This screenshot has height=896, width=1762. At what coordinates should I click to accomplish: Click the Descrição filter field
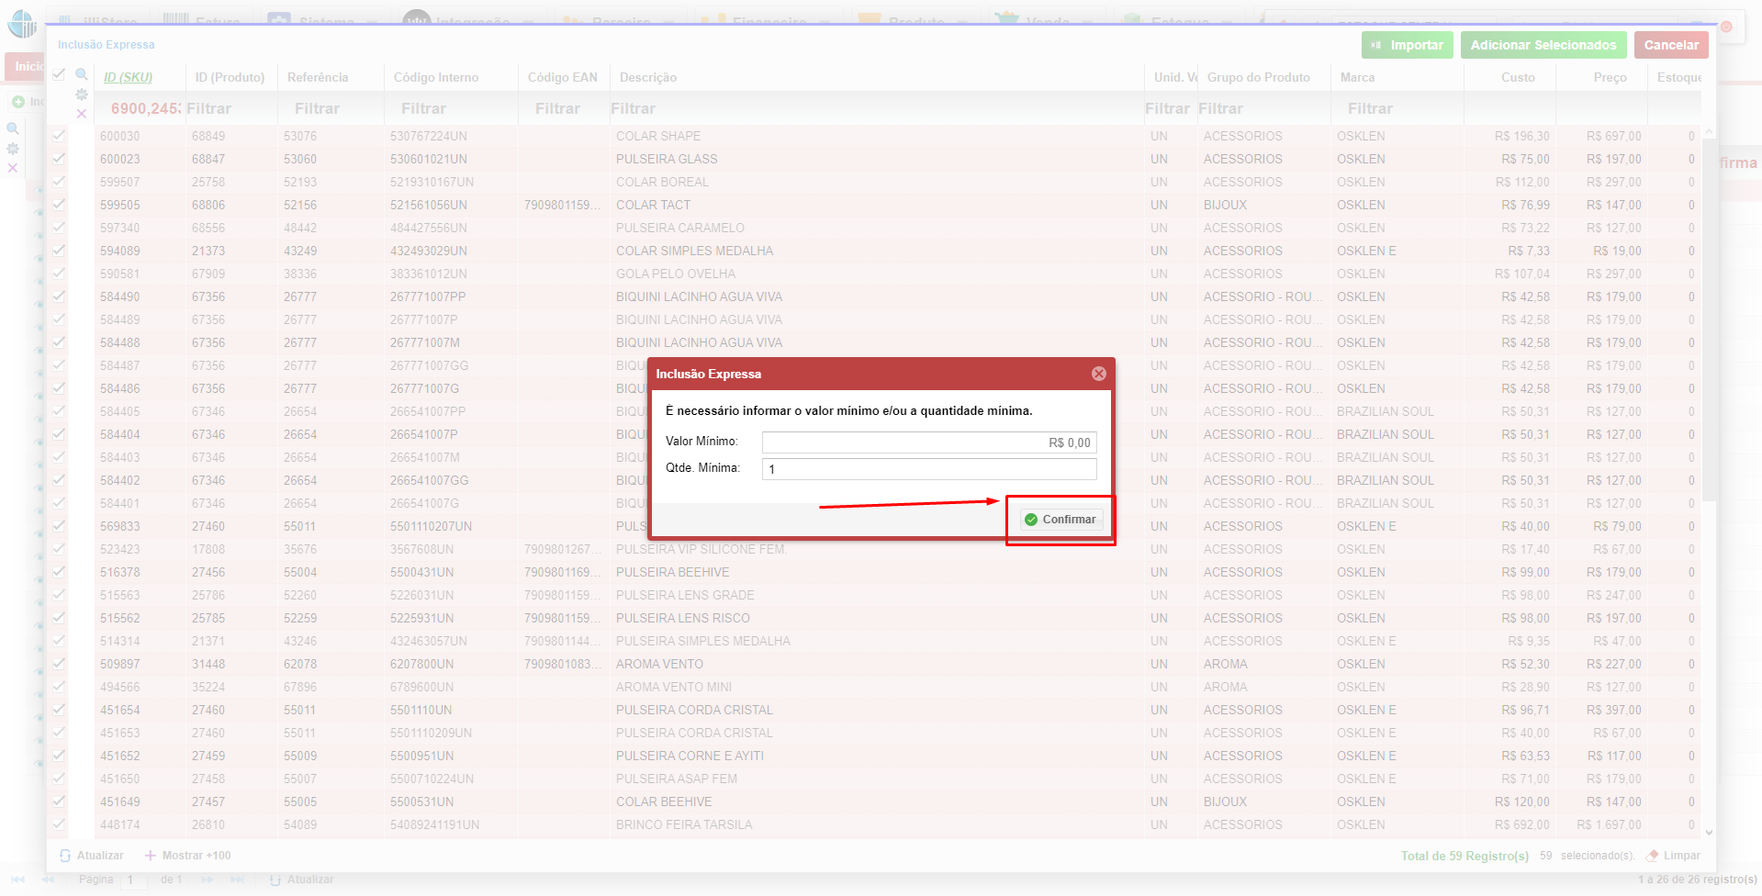pyautogui.click(x=870, y=108)
